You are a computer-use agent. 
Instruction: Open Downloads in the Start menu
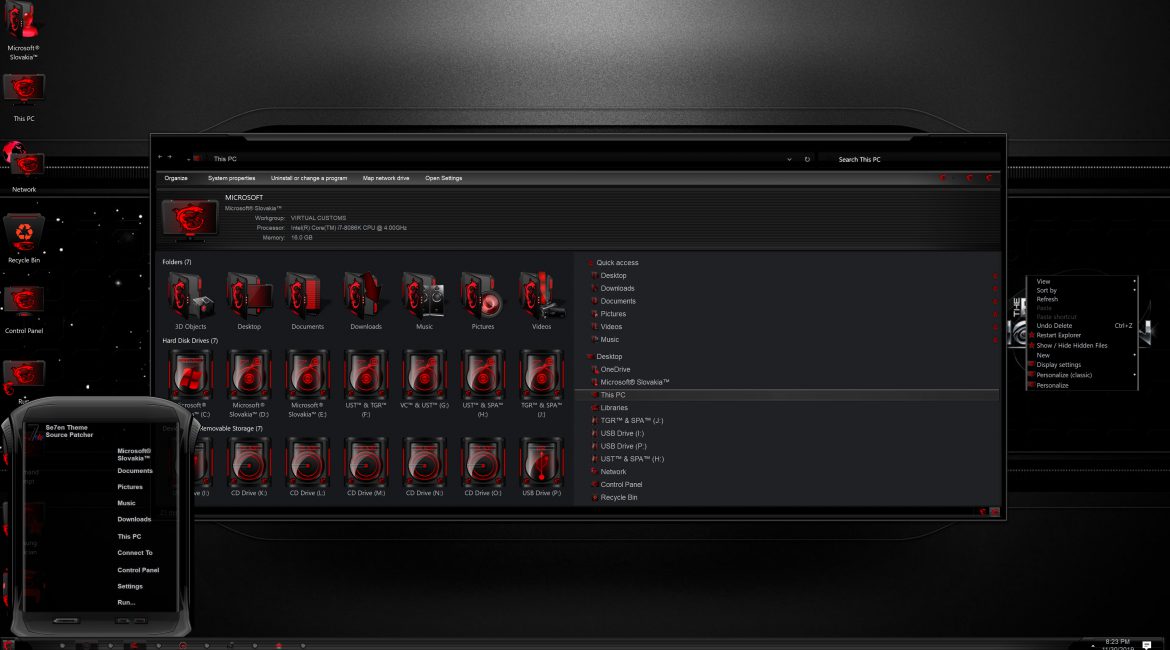coord(134,519)
